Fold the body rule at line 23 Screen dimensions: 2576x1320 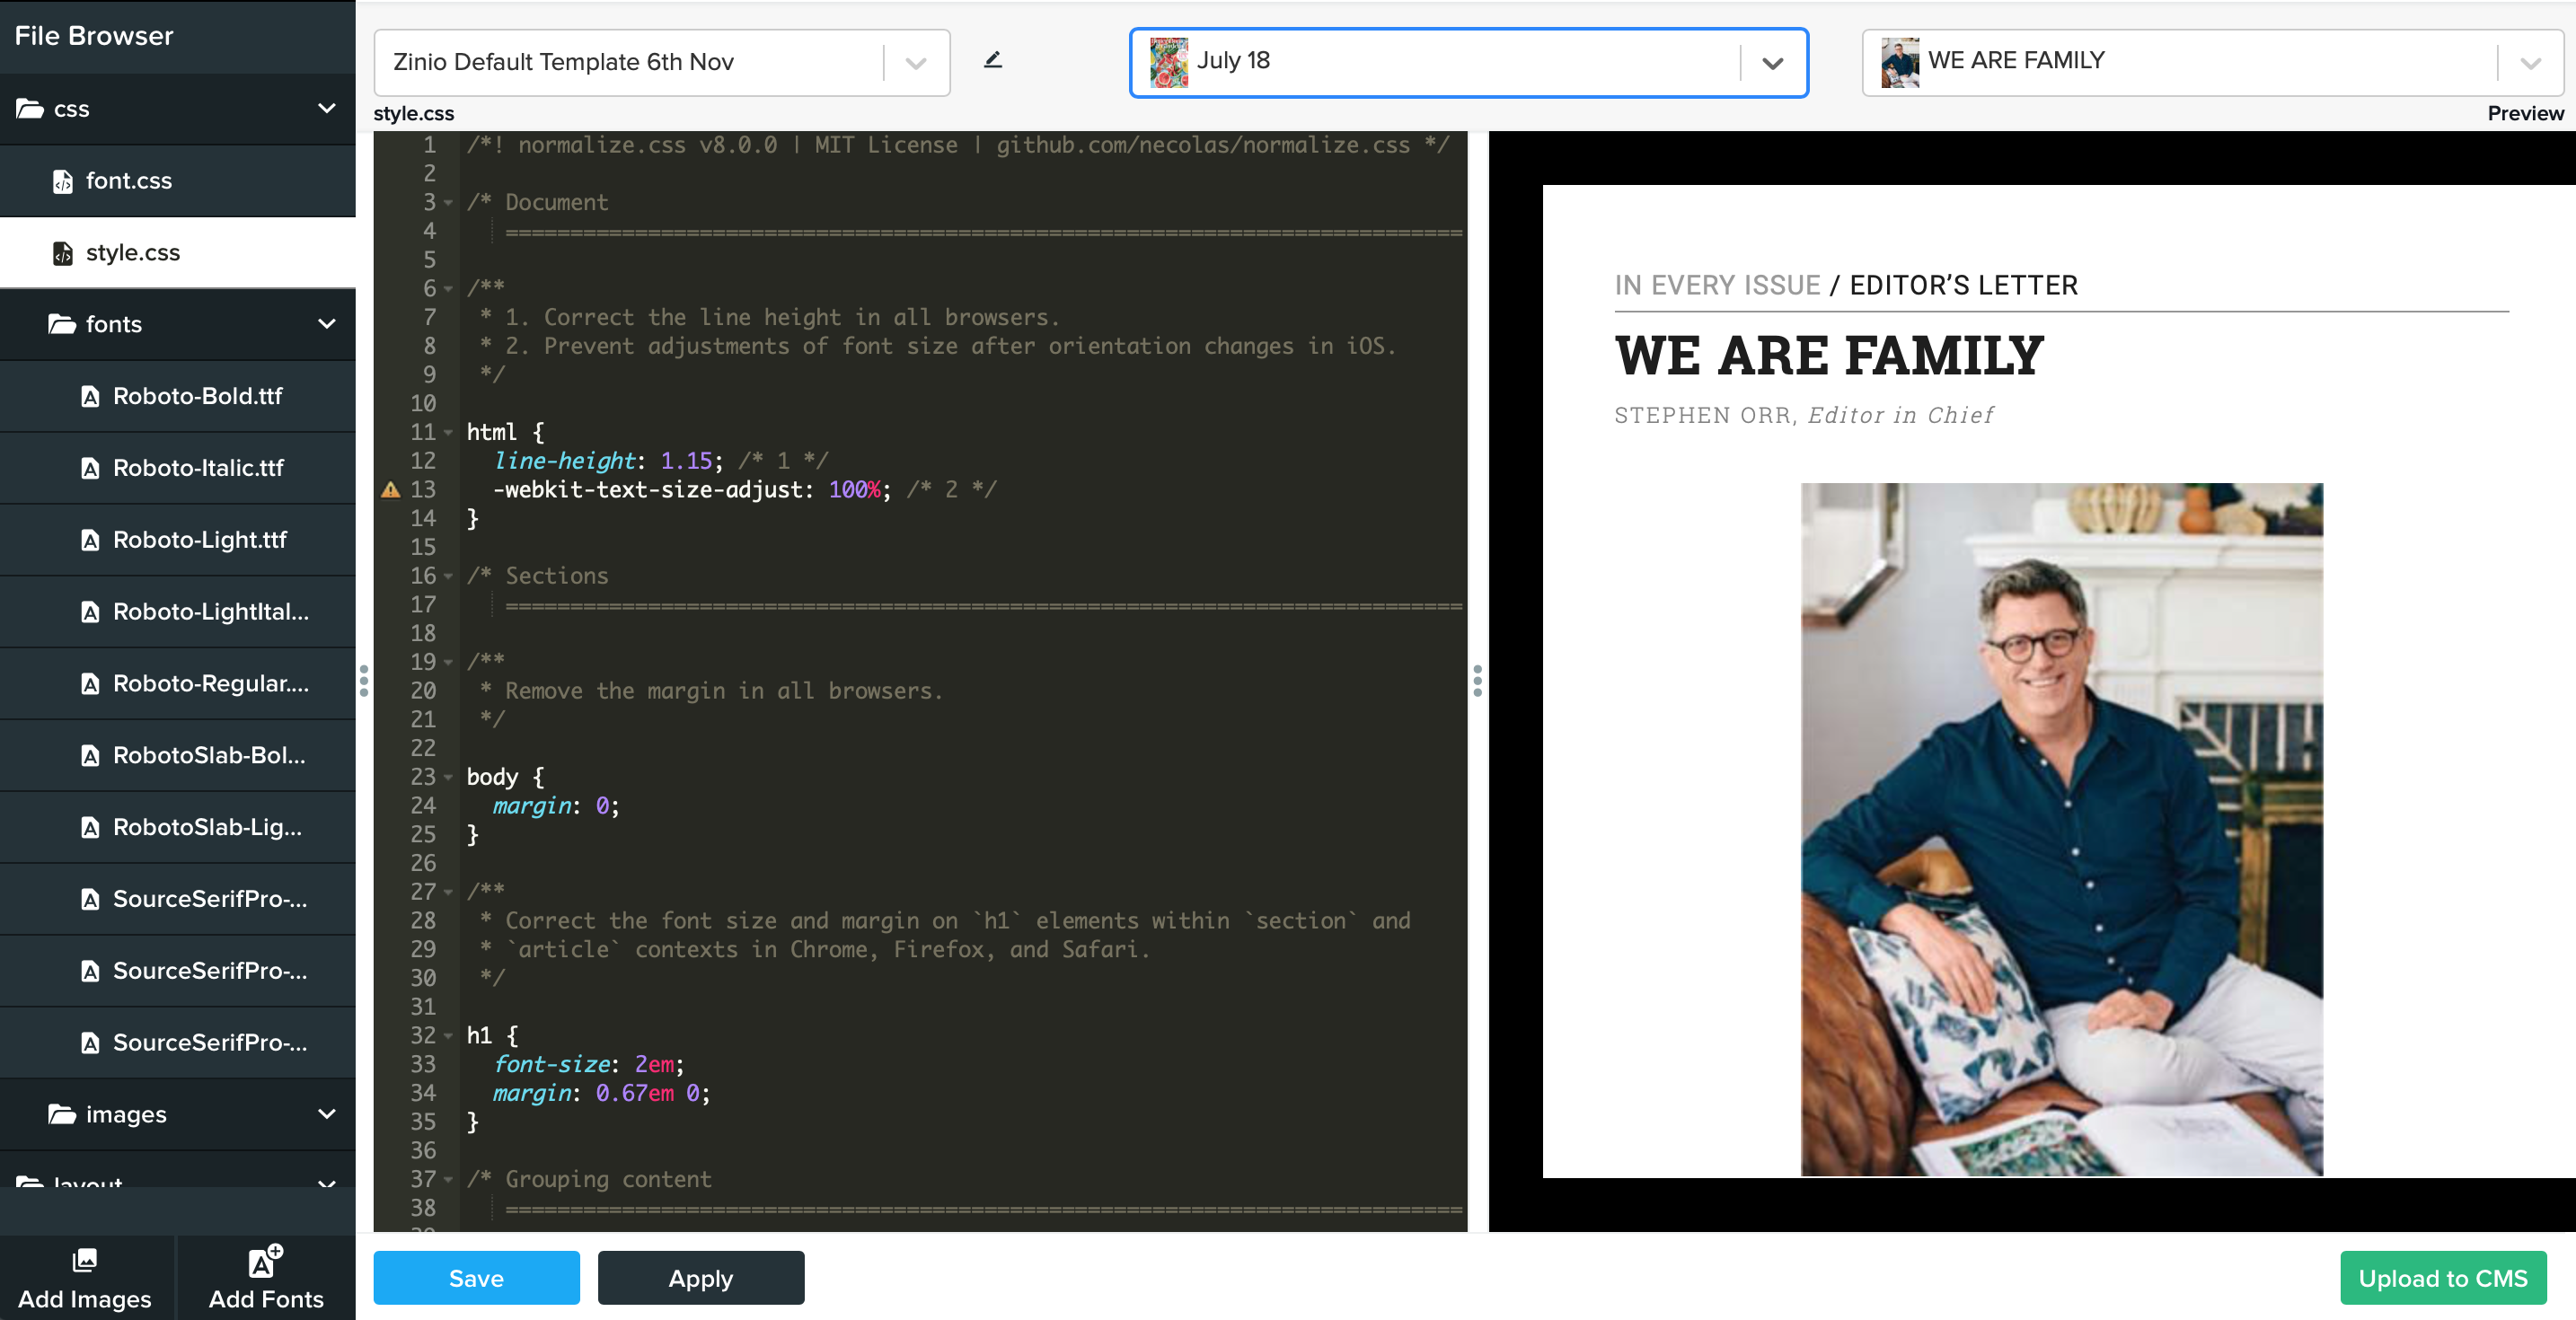448,777
